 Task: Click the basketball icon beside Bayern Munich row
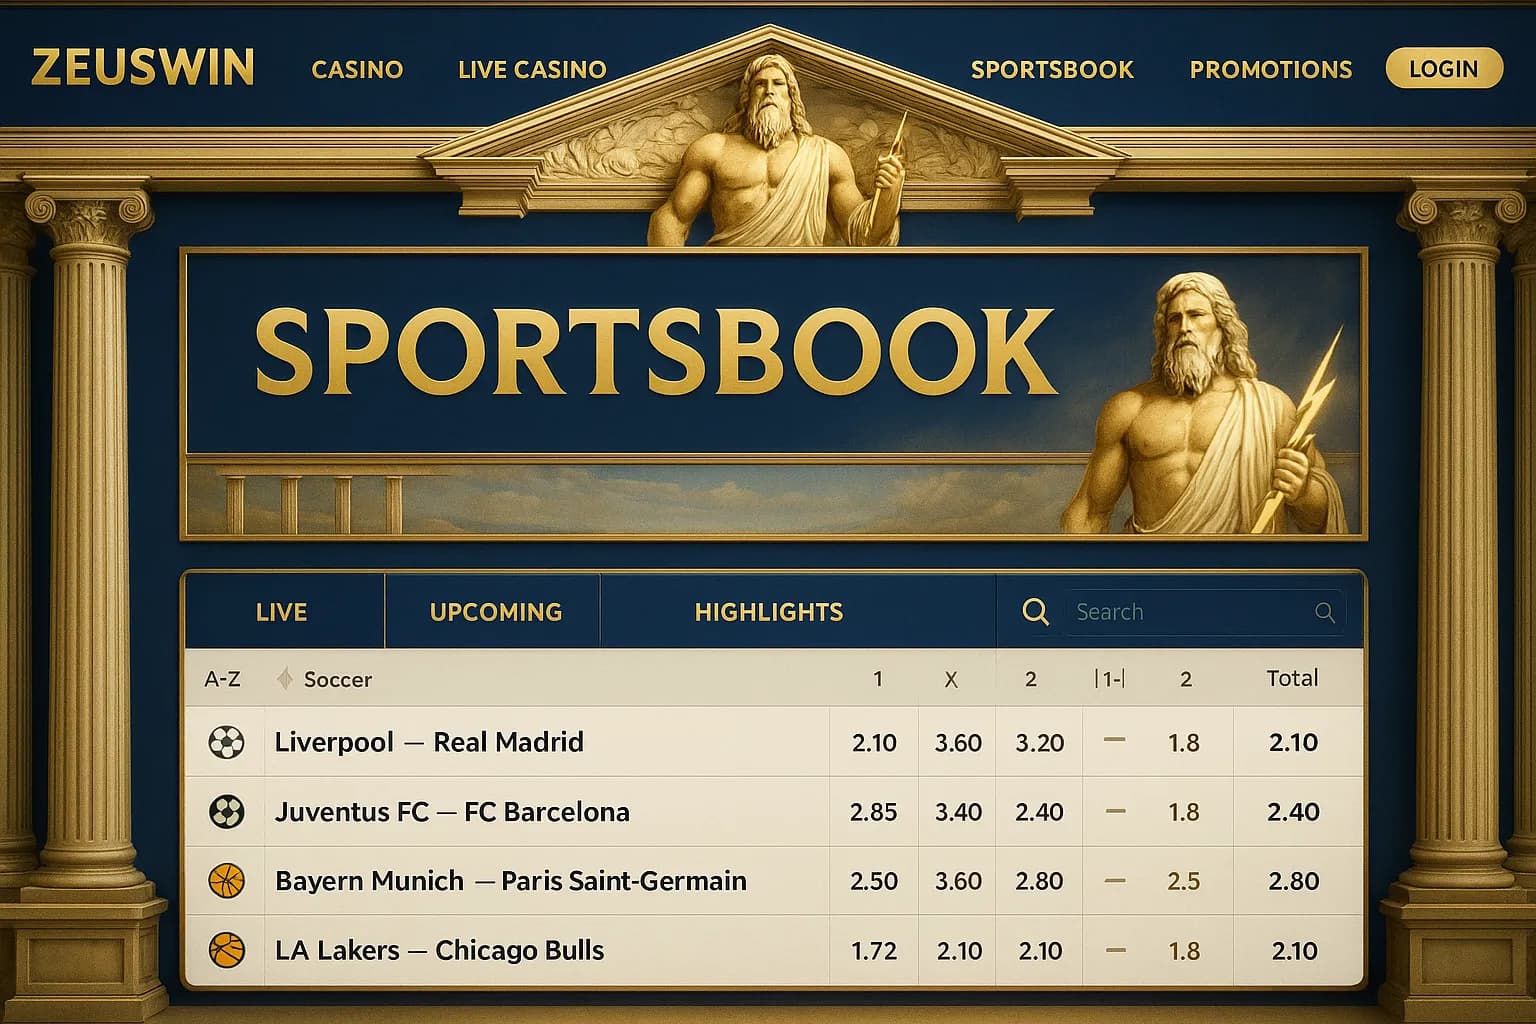[x=225, y=881]
